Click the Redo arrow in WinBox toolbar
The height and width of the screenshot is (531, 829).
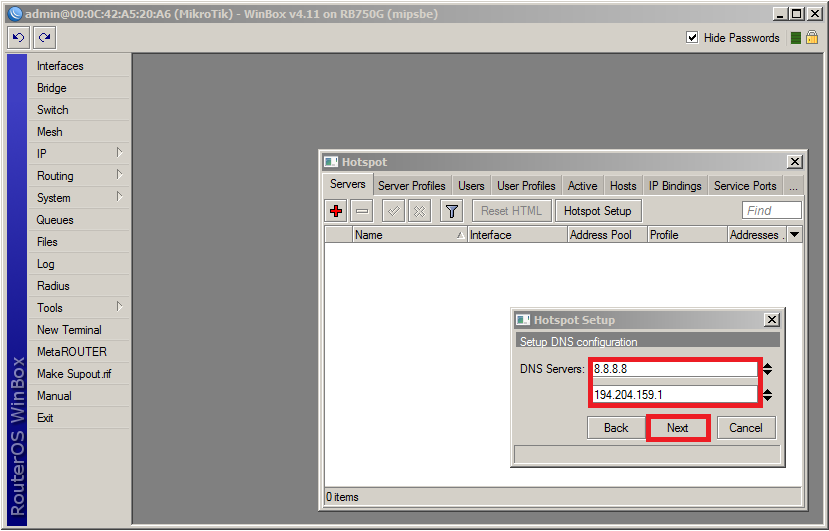[44, 38]
